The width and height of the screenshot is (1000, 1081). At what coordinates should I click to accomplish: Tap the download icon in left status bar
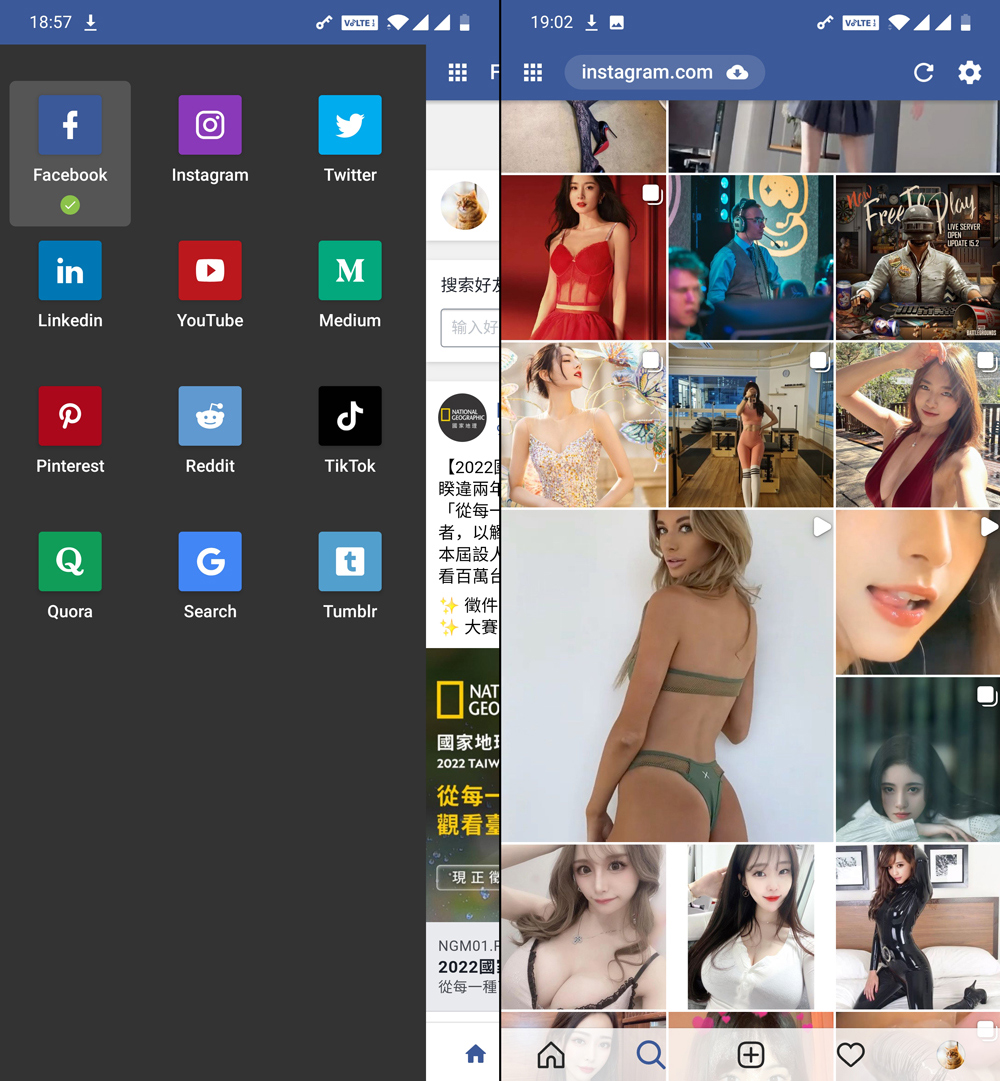(x=90, y=23)
